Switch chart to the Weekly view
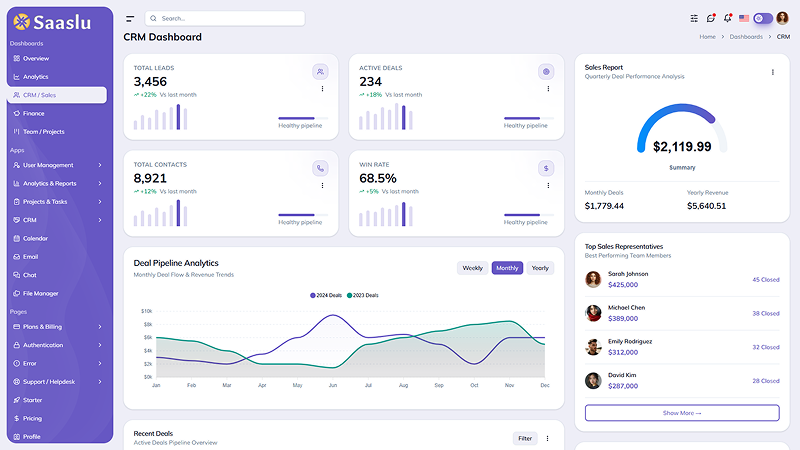 pos(472,268)
